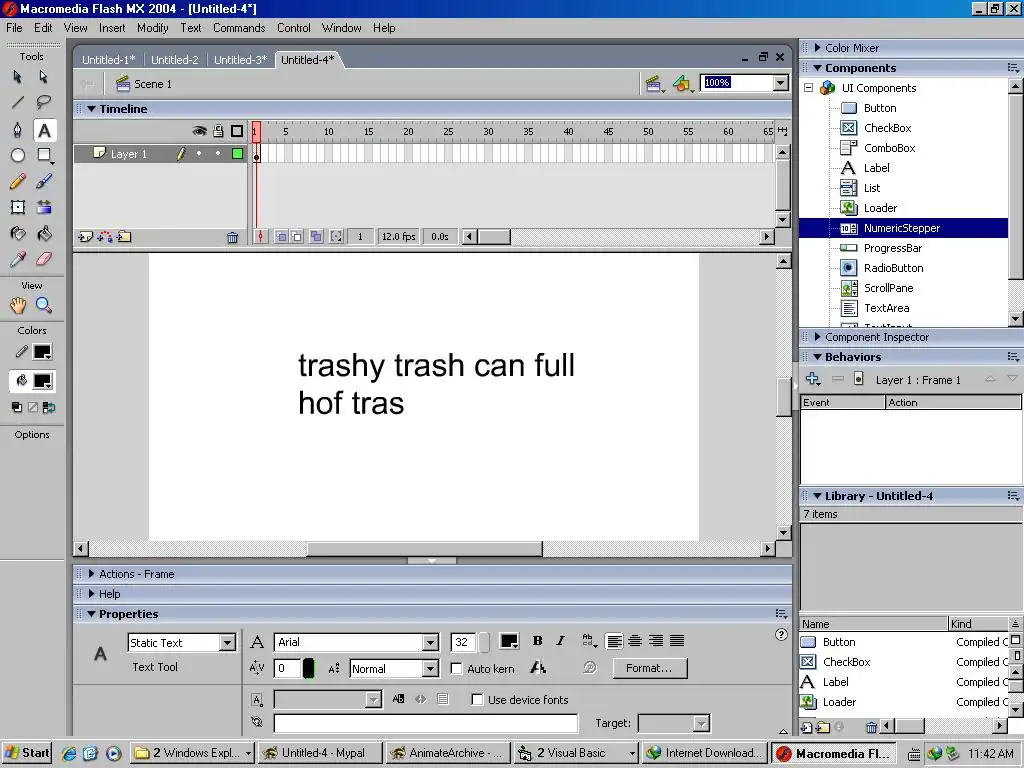Open the Static Text type dropdown
This screenshot has width=1024, height=768.
[227, 643]
